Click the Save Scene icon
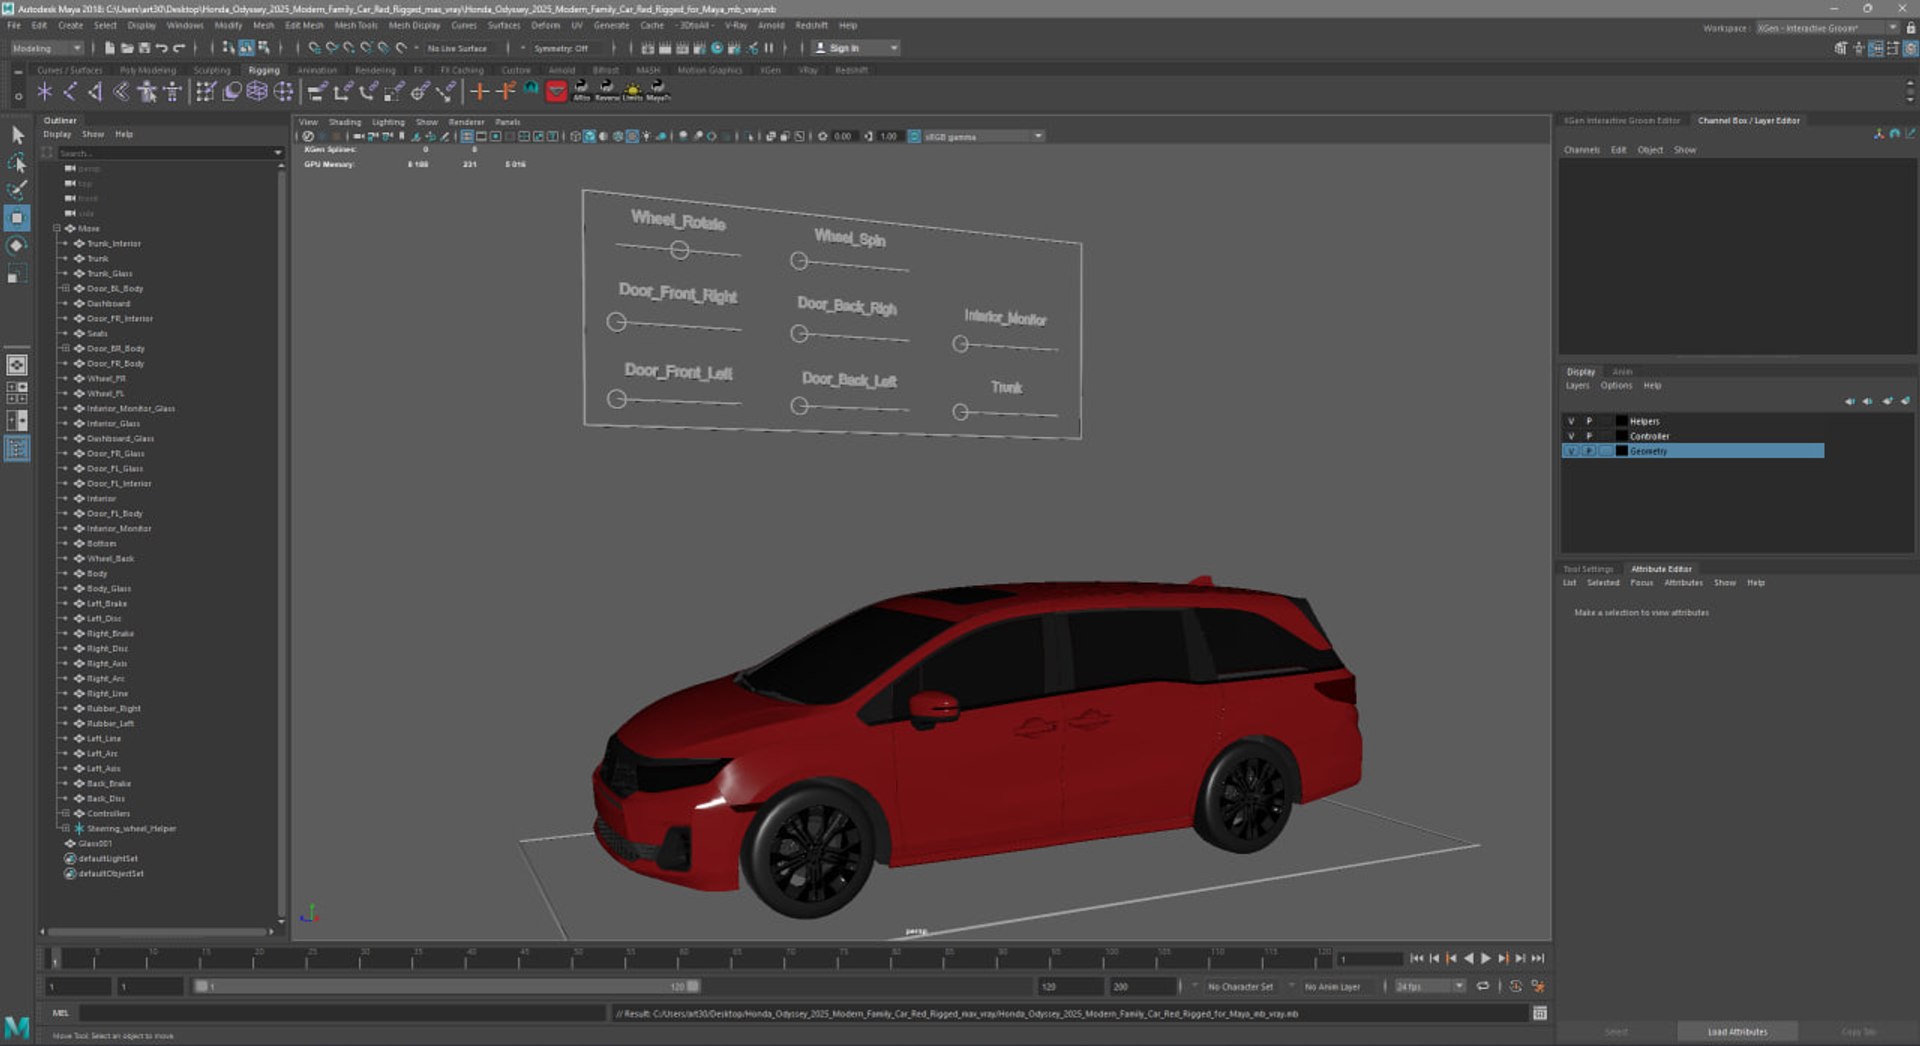Viewport: 1920px width, 1046px height. [x=144, y=48]
